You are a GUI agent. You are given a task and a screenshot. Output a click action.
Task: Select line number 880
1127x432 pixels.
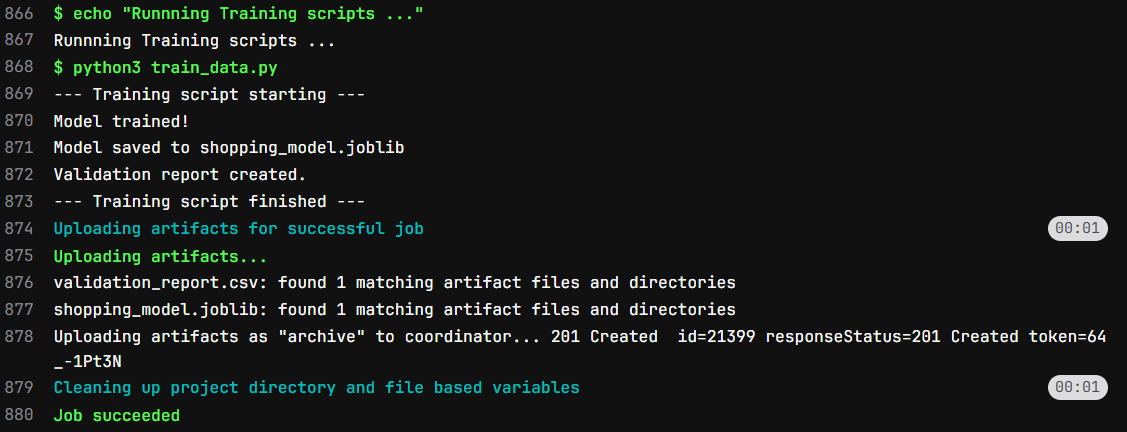pos(20,415)
